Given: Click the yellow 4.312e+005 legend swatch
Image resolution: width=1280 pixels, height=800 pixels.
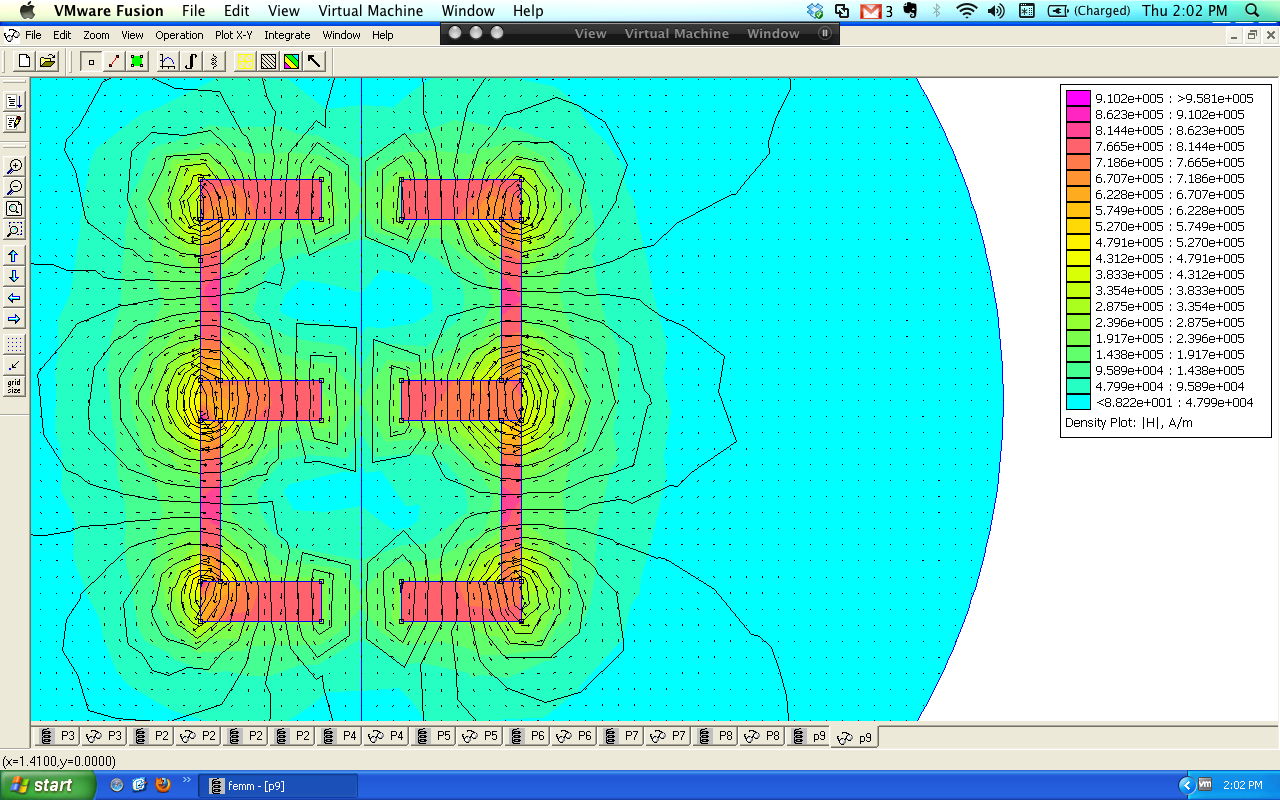Looking at the screenshot, I should point(1078,258).
